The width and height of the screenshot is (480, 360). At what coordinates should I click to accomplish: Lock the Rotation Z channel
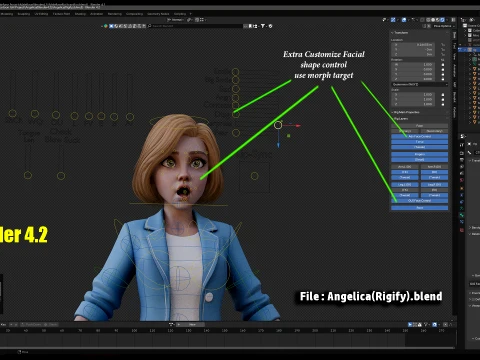pyautogui.click(x=443, y=79)
